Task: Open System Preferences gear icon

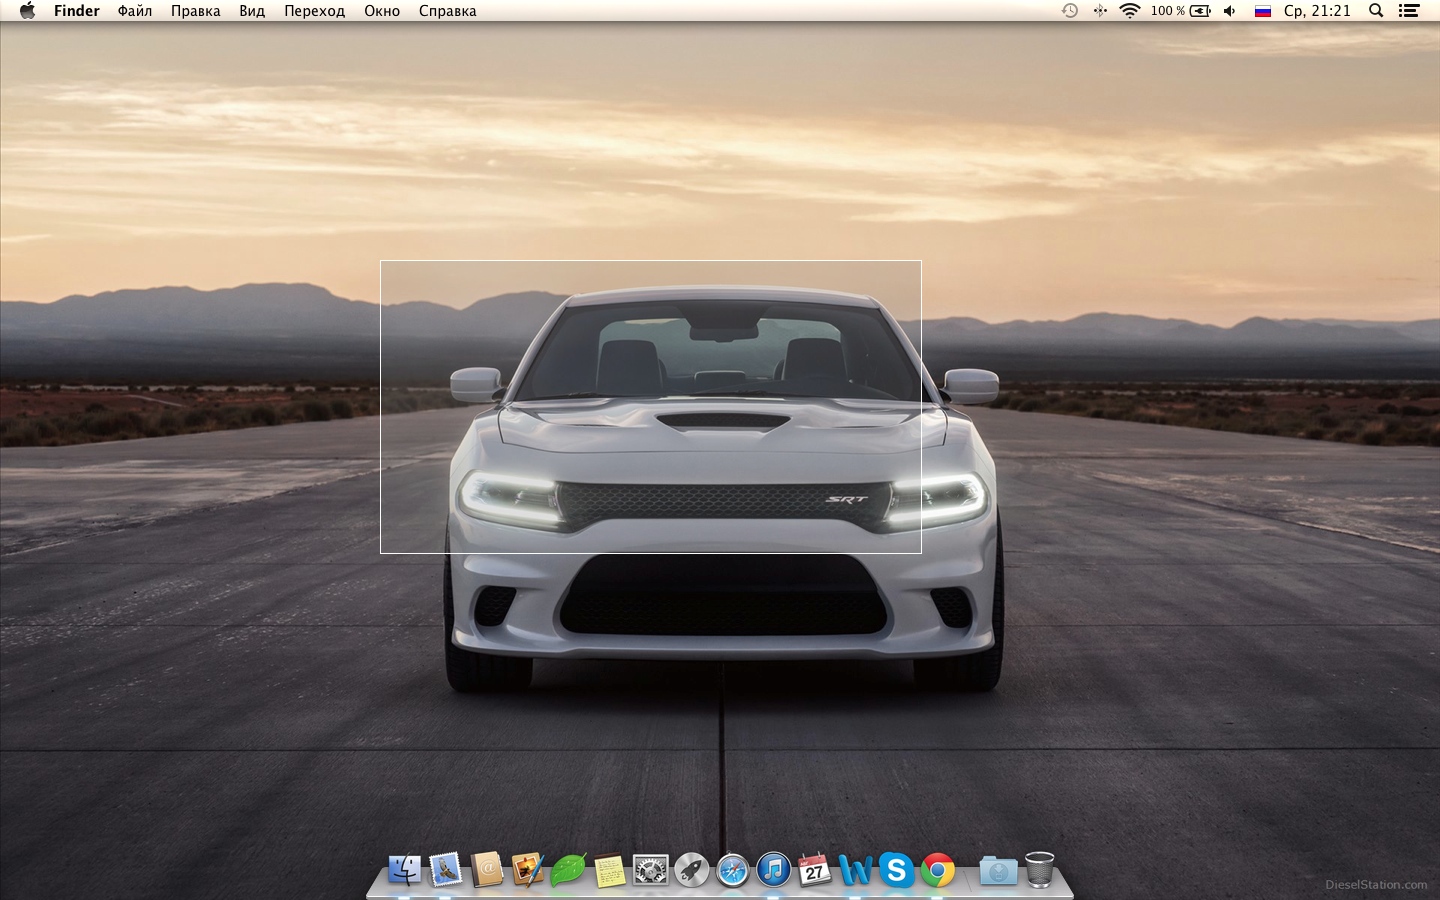Action: tap(650, 871)
